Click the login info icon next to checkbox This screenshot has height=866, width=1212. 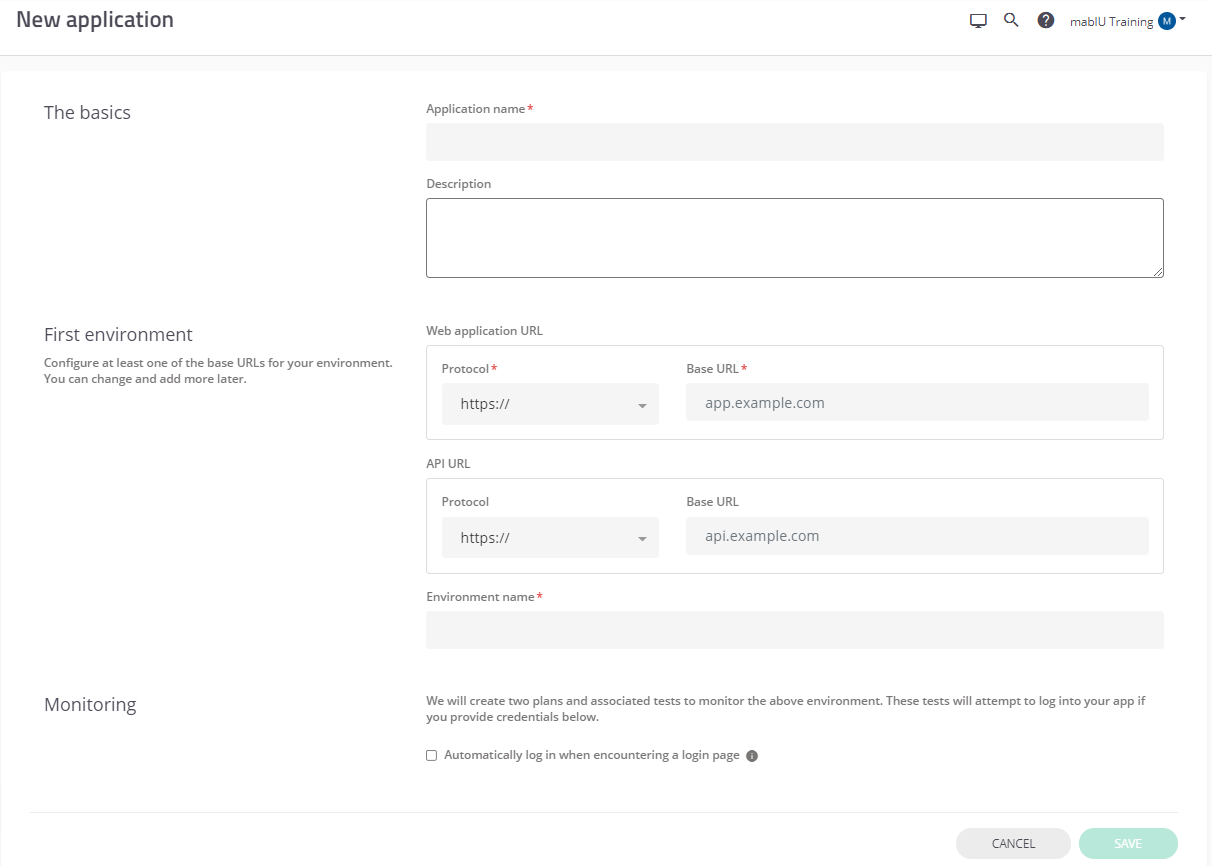pyautogui.click(x=752, y=756)
